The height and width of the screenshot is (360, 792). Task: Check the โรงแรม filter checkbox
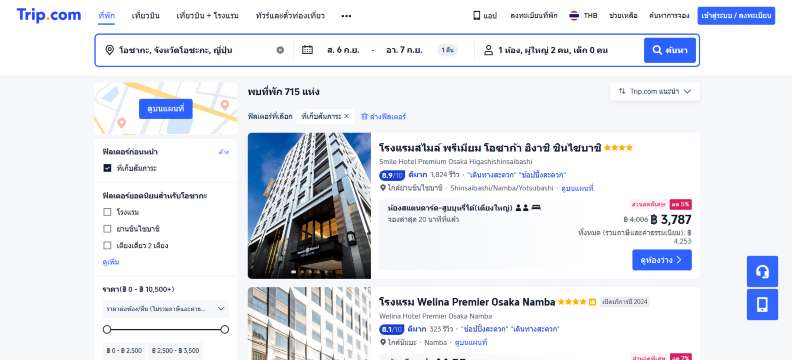click(107, 212)
